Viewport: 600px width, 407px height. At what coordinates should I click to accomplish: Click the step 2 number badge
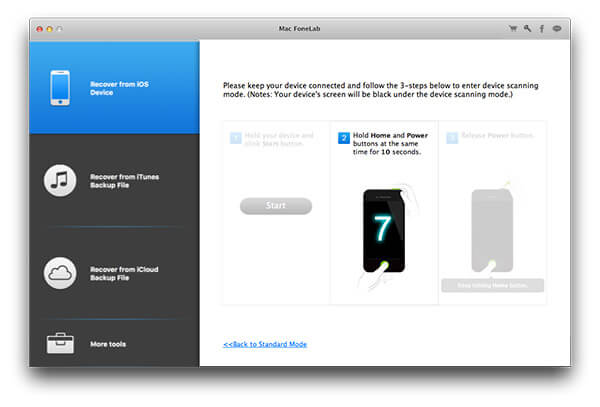(x=342, y=138)
